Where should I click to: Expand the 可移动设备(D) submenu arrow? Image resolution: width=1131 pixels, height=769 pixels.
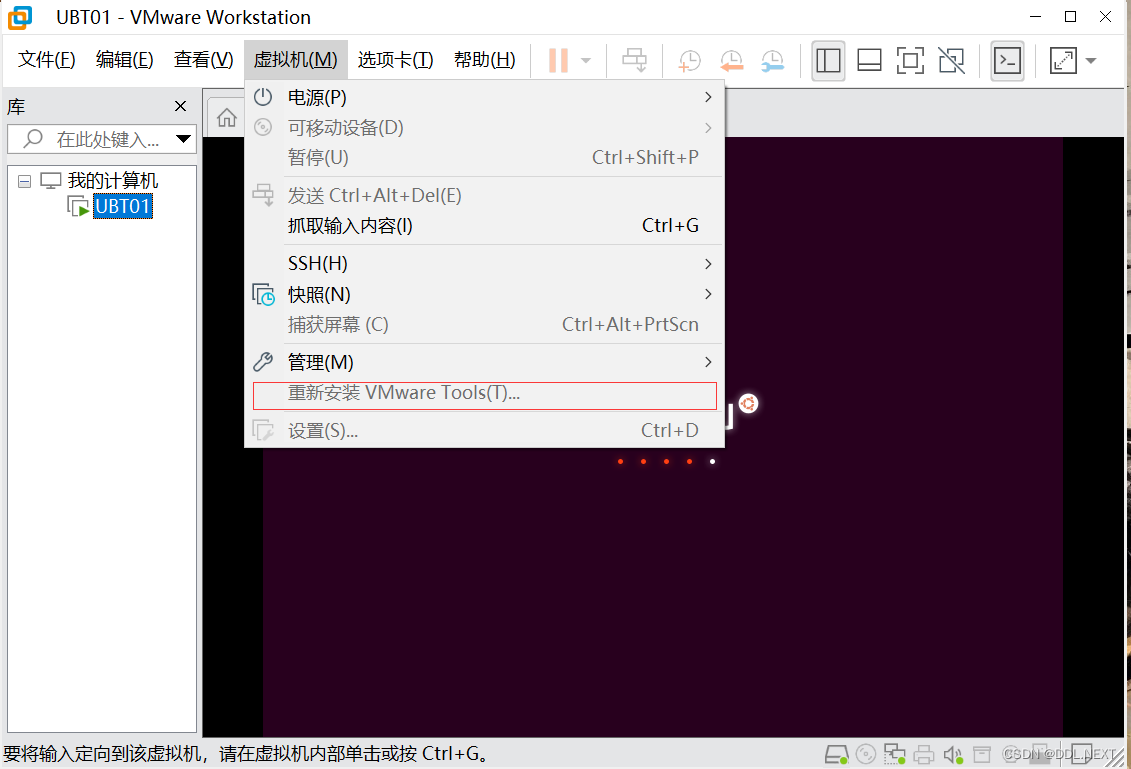click(x=708, y=128)
